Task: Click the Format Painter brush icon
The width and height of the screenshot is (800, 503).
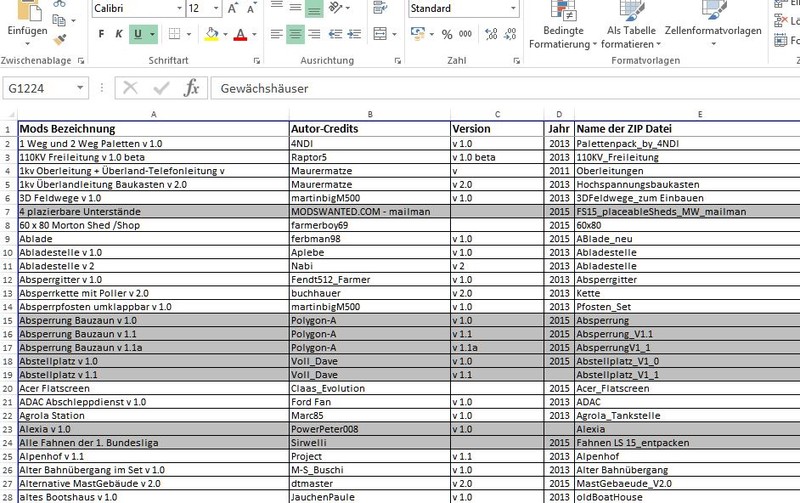Action: [59, 40]
